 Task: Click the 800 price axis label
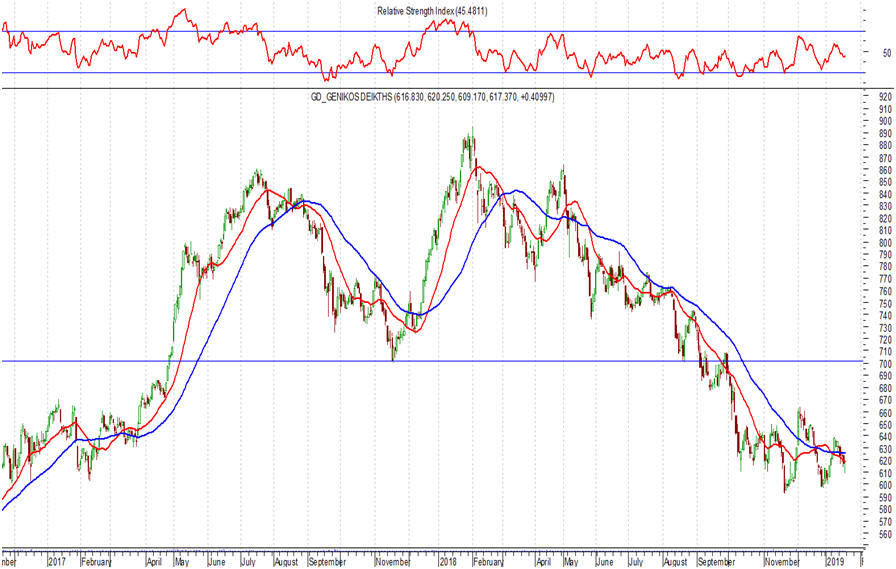[885, 243]
